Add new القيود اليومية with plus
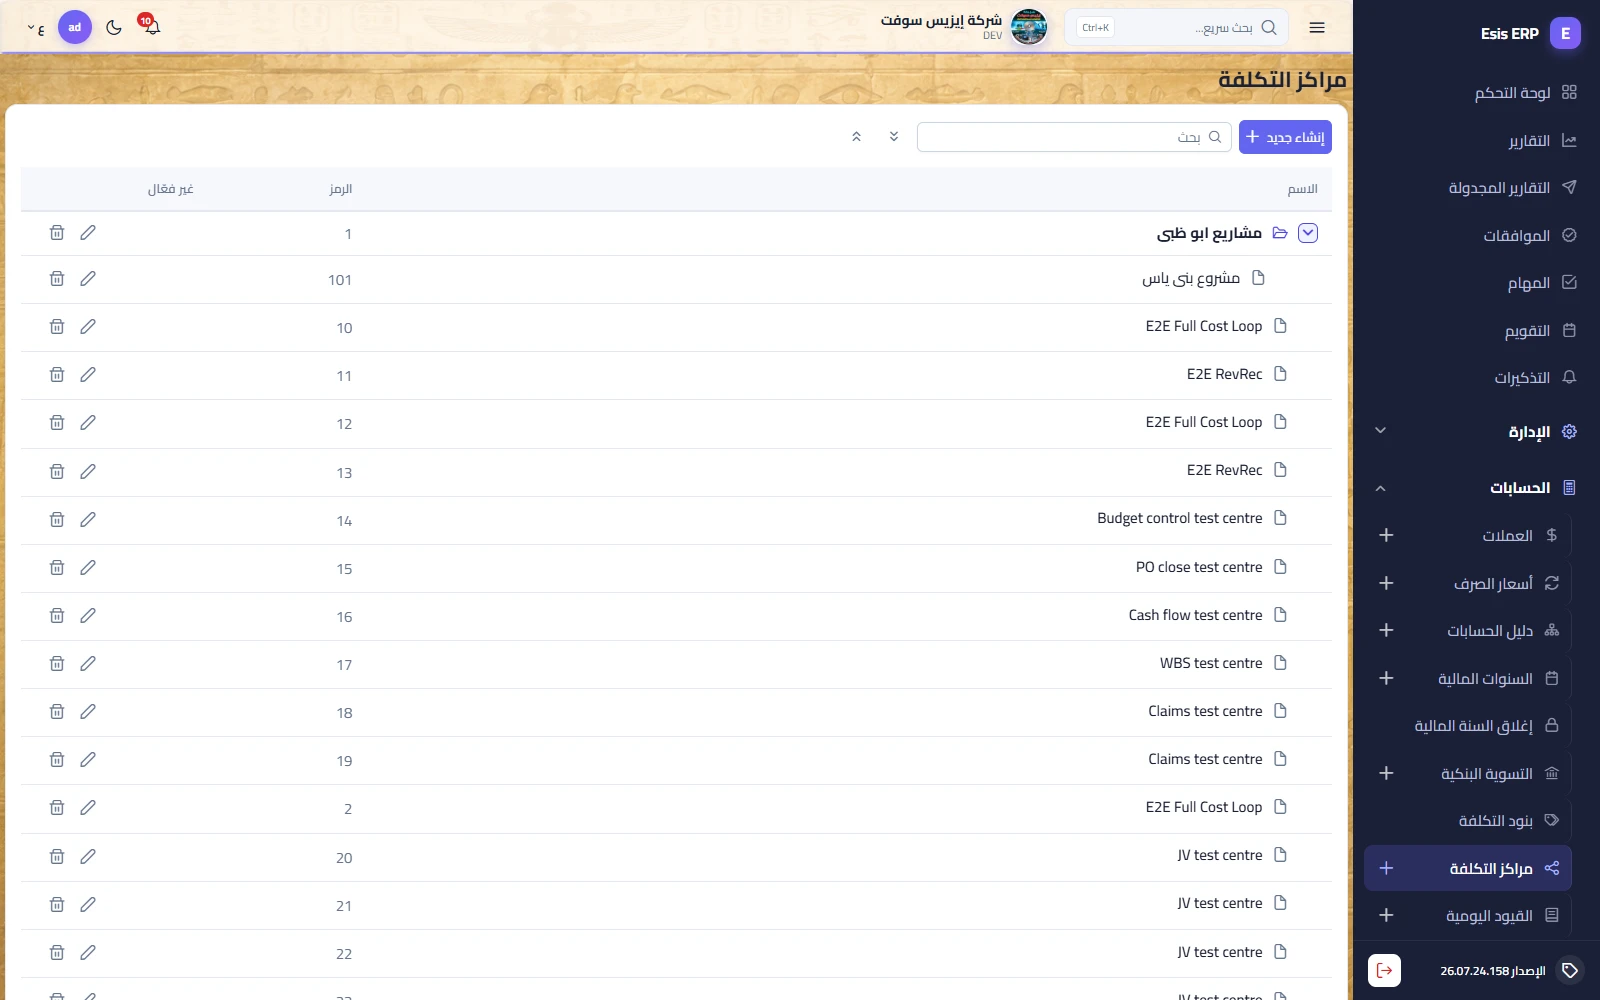The height and width of the screenshot is (1000, 1600). pyautogui.click(x=1386, y=915)
